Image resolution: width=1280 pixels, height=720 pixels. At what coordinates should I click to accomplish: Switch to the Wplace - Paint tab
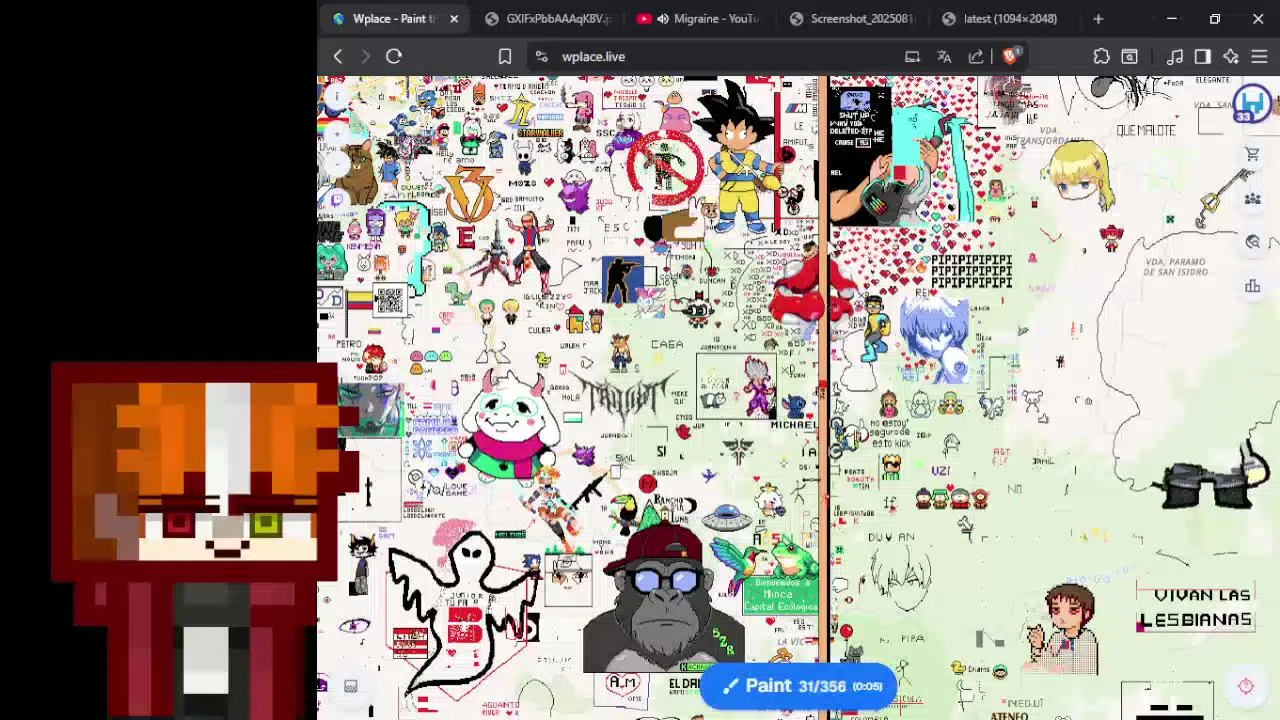[393, 18]
